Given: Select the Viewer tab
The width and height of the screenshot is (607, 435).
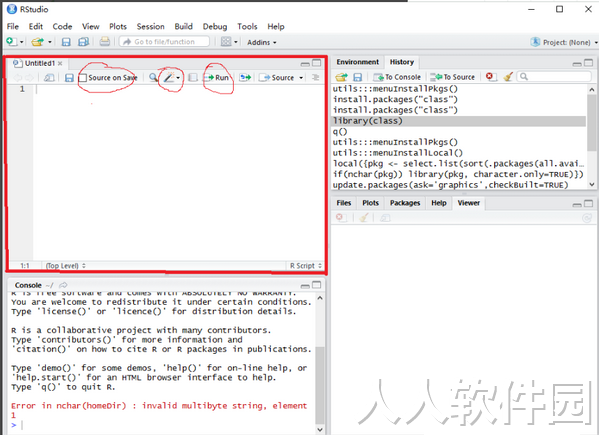Looking at the screenshot, I should click(x=469, y=203).
